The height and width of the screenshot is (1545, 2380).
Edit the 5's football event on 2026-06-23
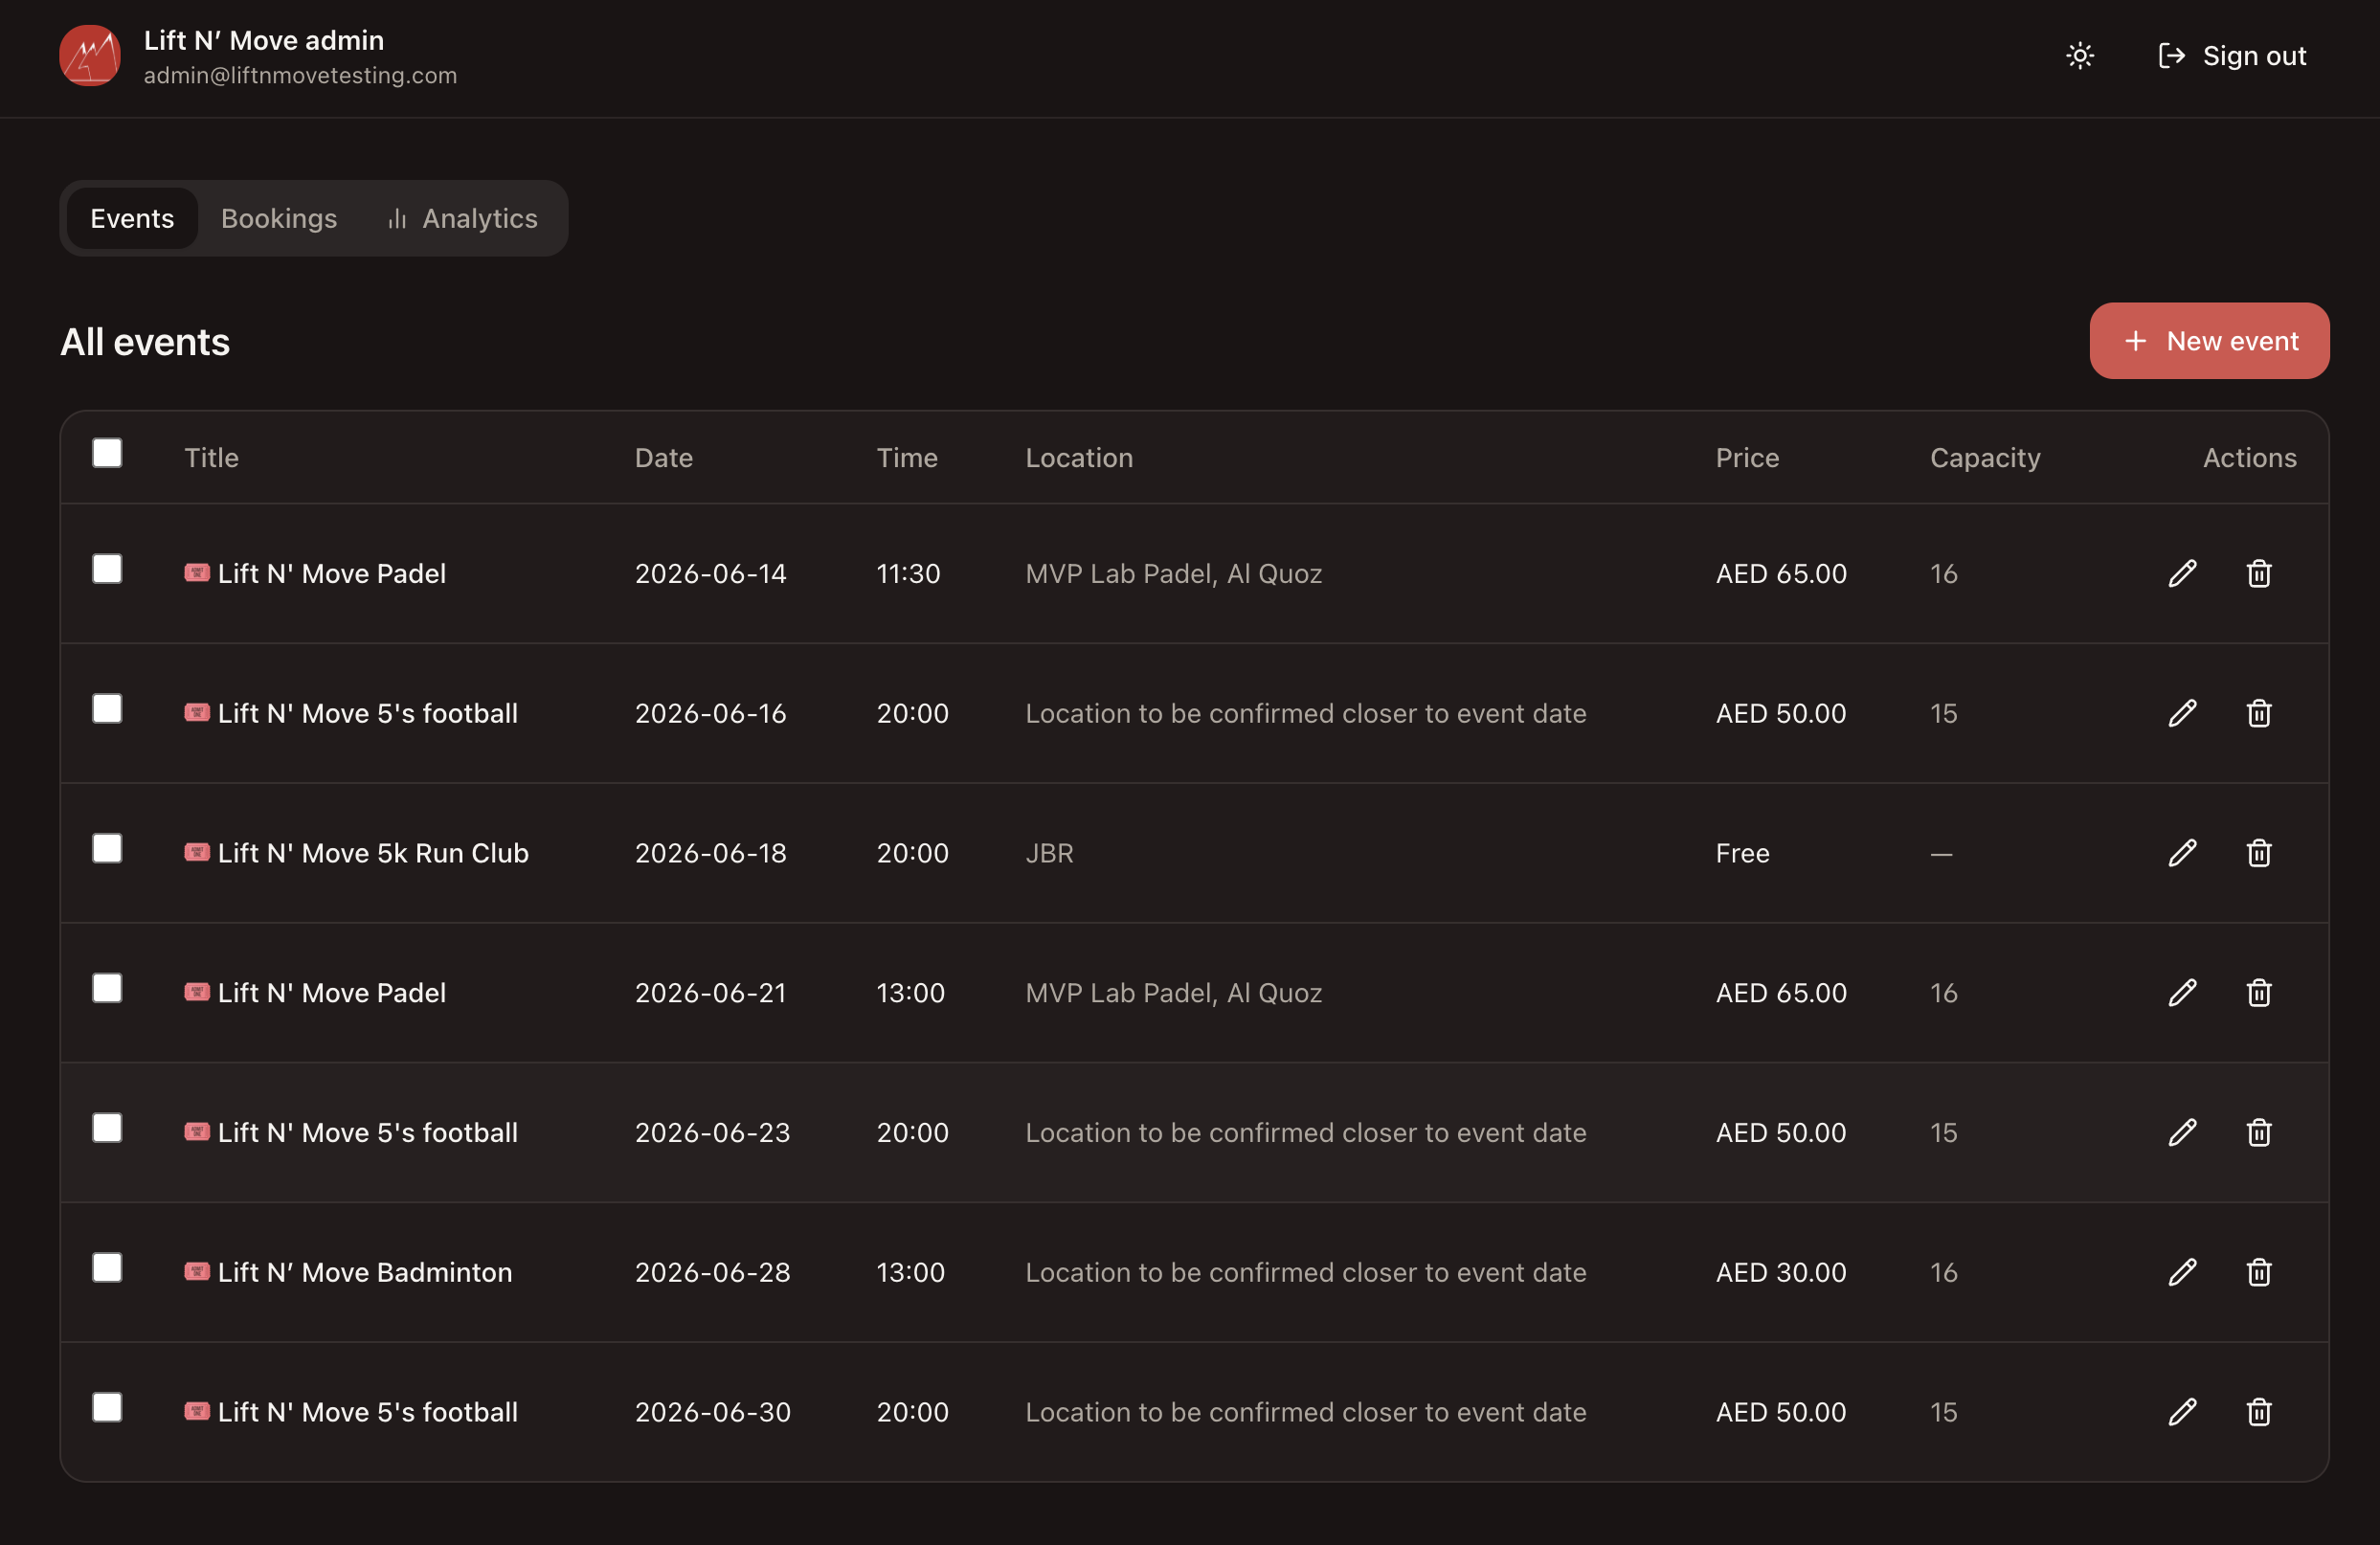click(x=2182, y=1132)
